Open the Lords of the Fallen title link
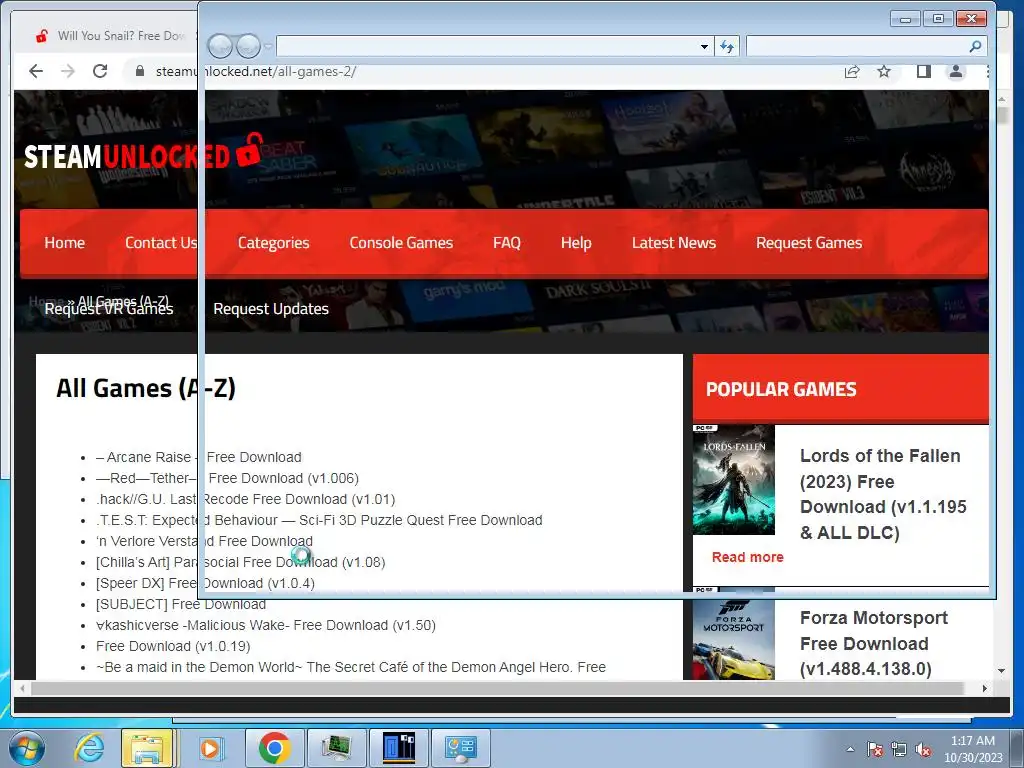1024x768 pixels. [883, 494]
